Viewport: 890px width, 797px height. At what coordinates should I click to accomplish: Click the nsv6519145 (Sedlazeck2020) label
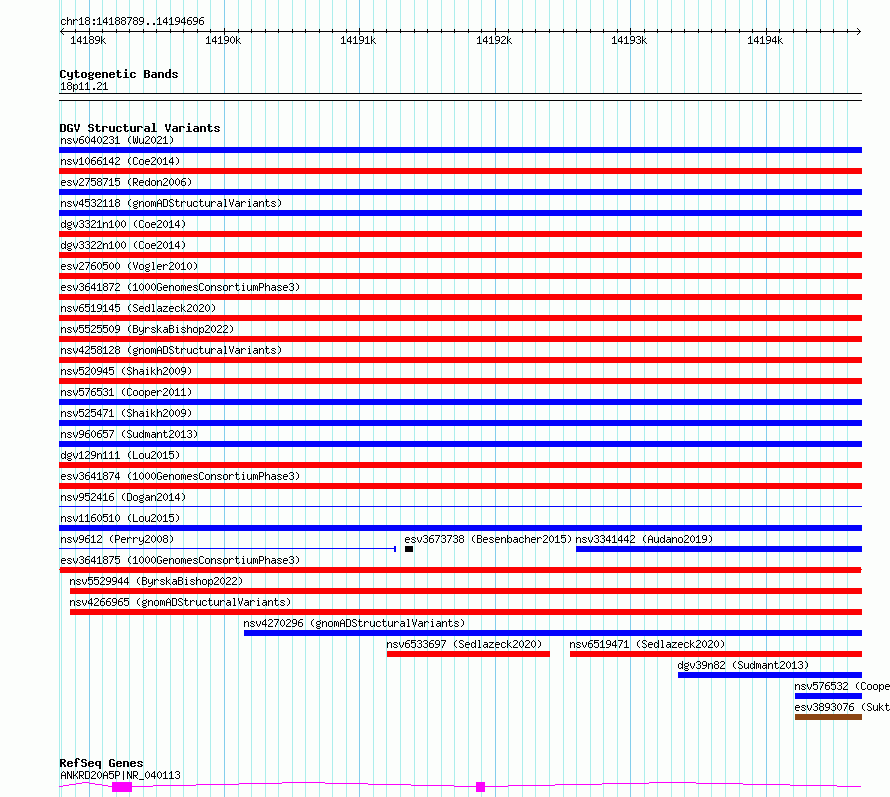tap(138, 308)
